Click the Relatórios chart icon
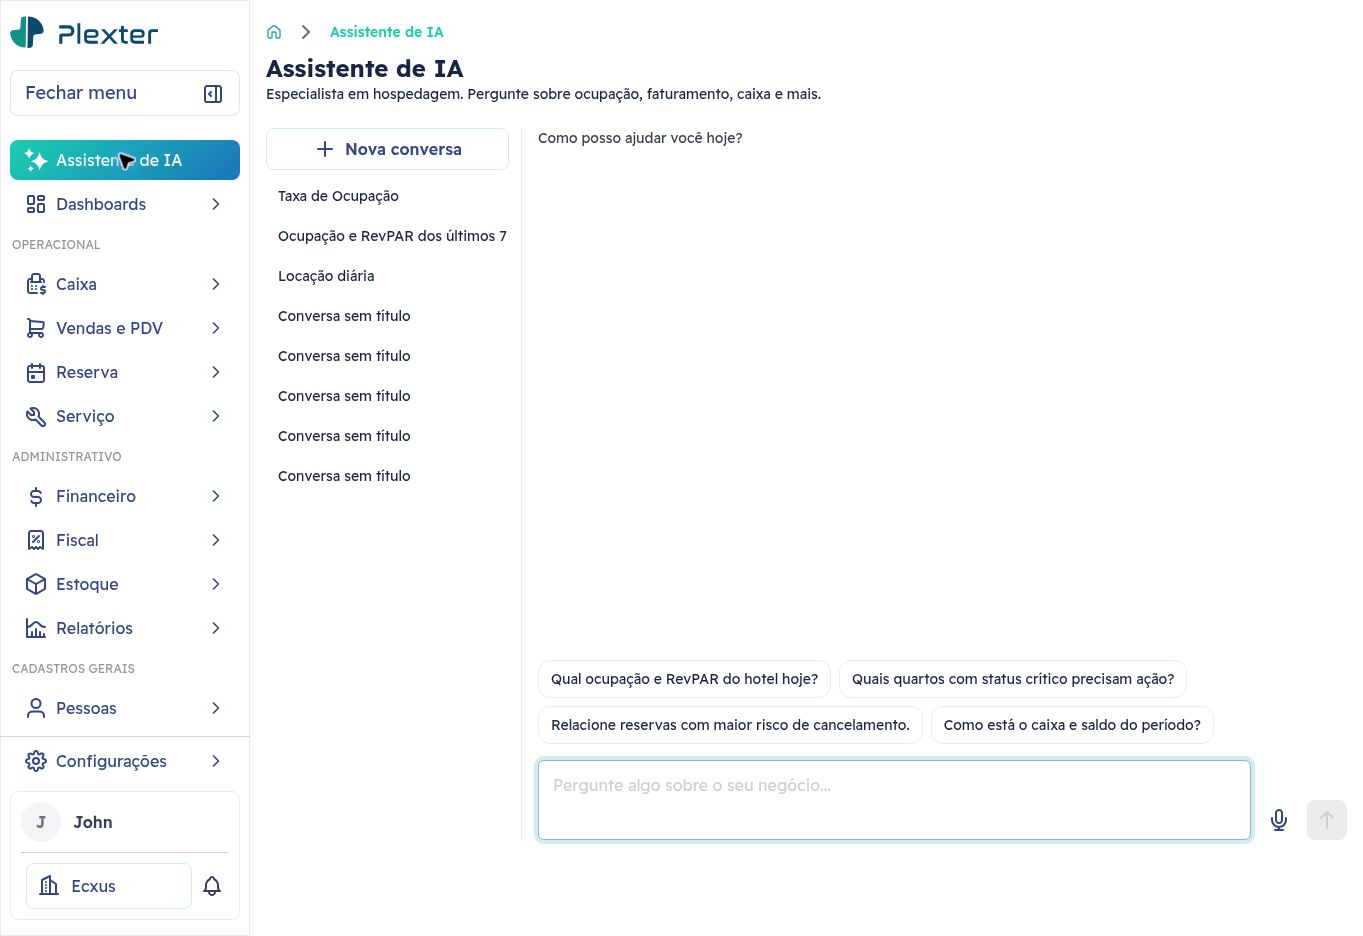1363x936 pixels. point(36,628)
